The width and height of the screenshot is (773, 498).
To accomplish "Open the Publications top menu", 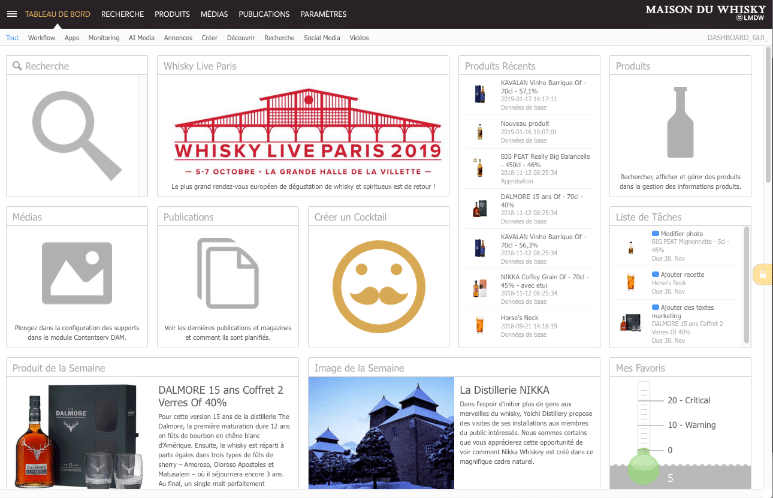I will point(264,14).
